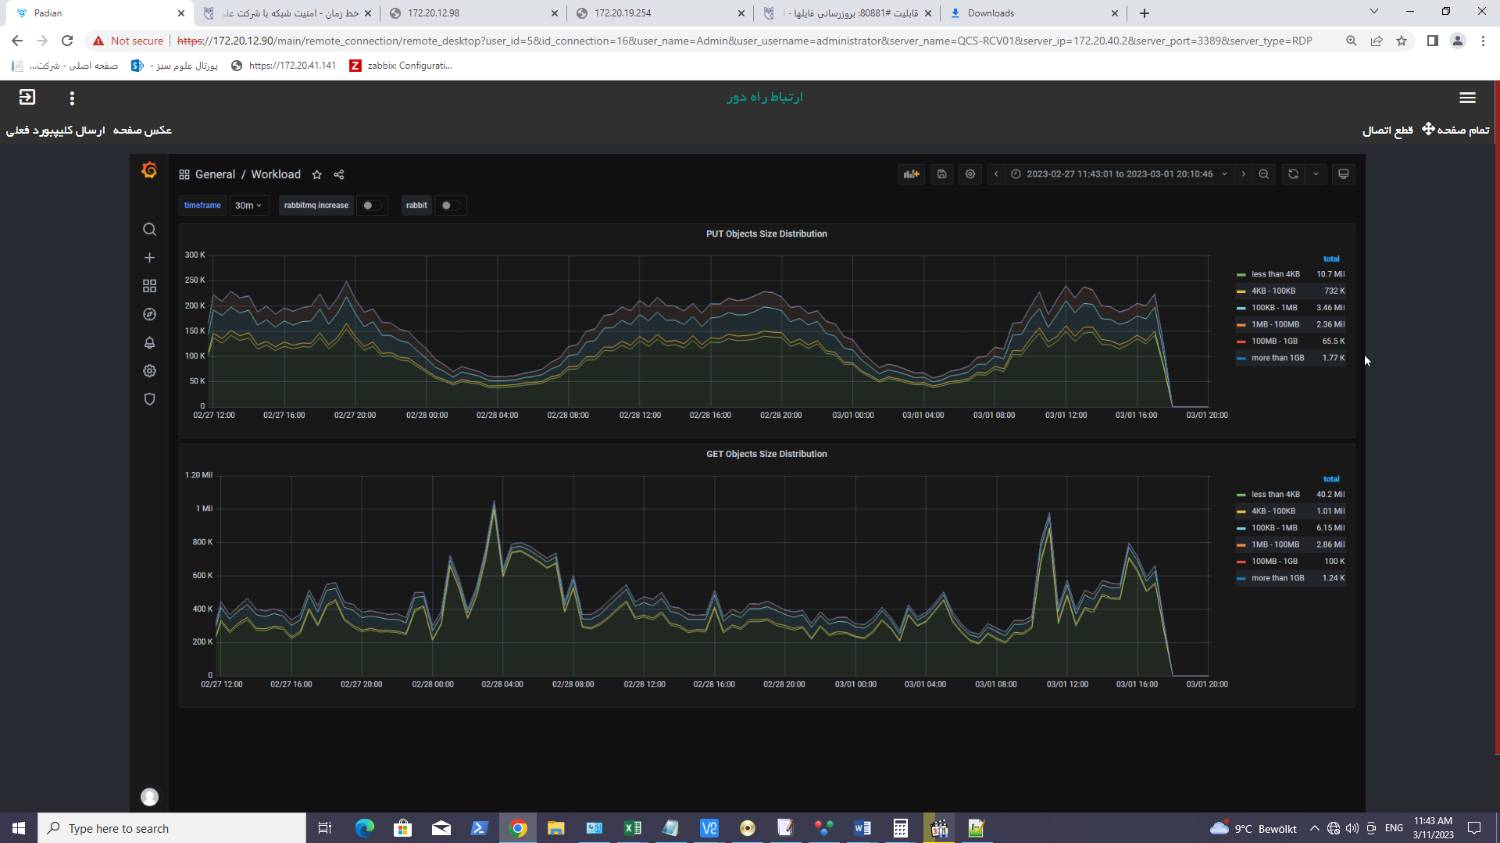Click the General breadcrumb link
Screen dimensions: 1500x843
(215, 174)
